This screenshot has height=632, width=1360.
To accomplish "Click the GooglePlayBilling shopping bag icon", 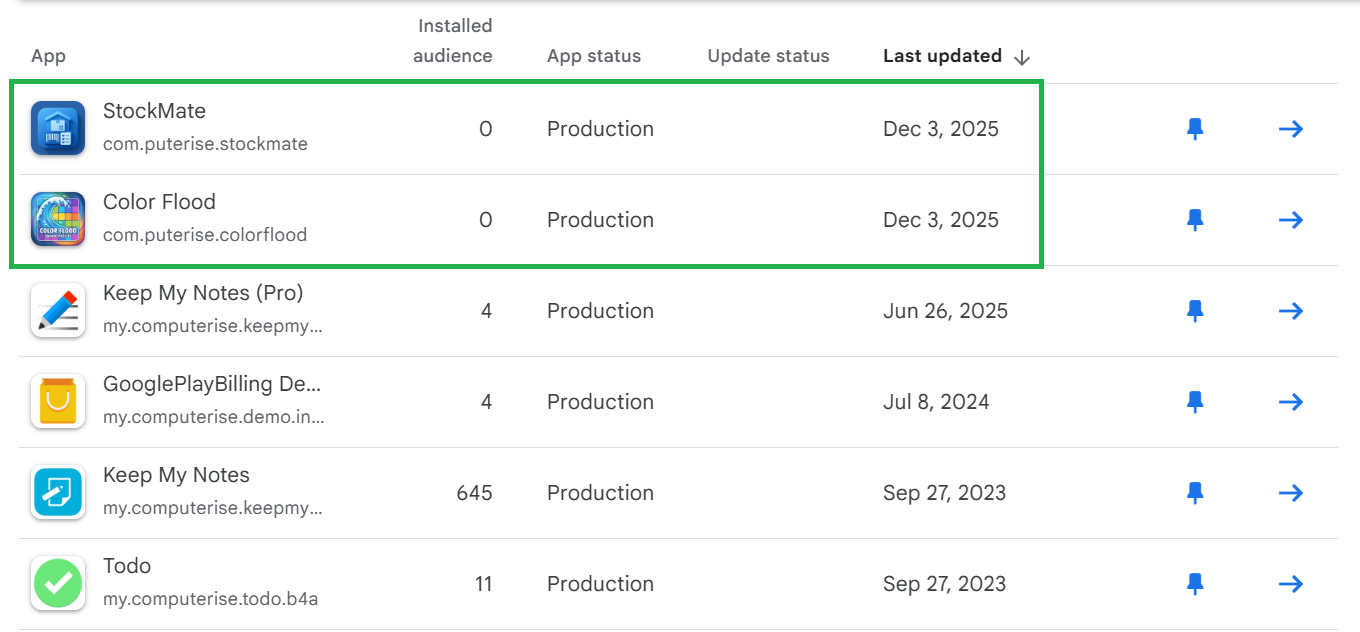I will tap(57, 402).
